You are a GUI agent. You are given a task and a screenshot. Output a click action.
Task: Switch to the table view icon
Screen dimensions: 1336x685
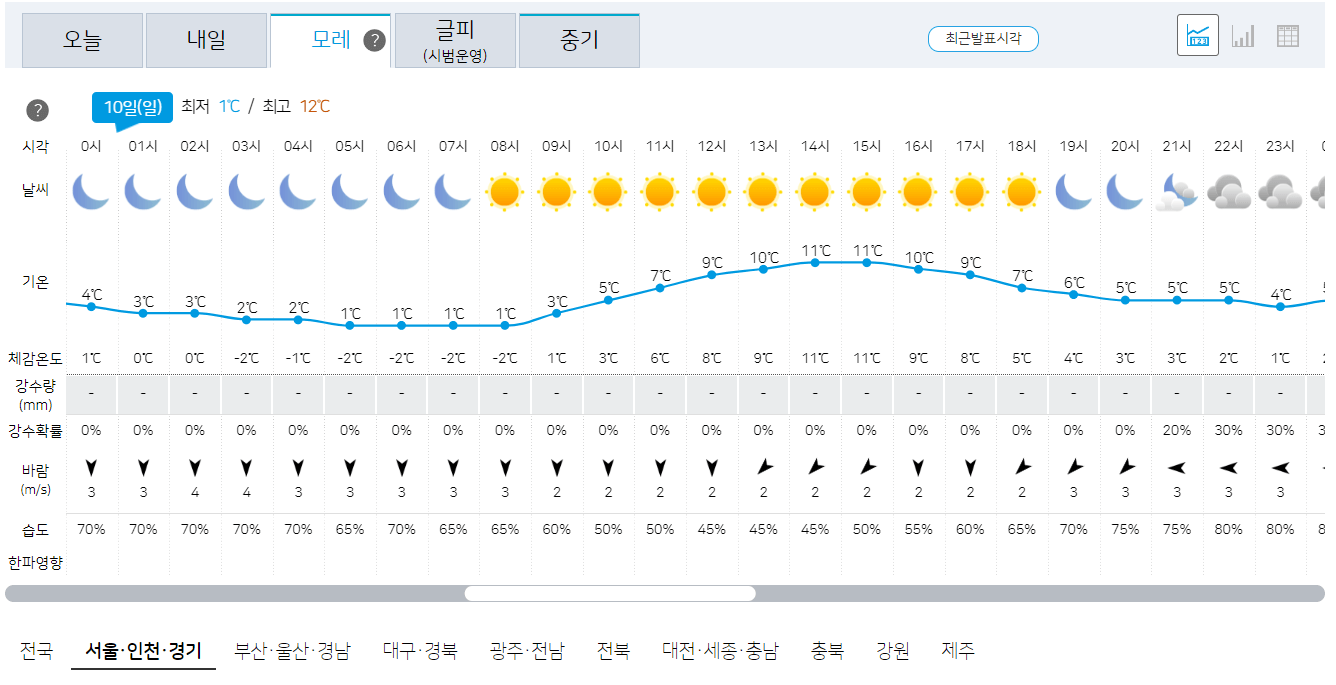click(x=1289, y=33)
